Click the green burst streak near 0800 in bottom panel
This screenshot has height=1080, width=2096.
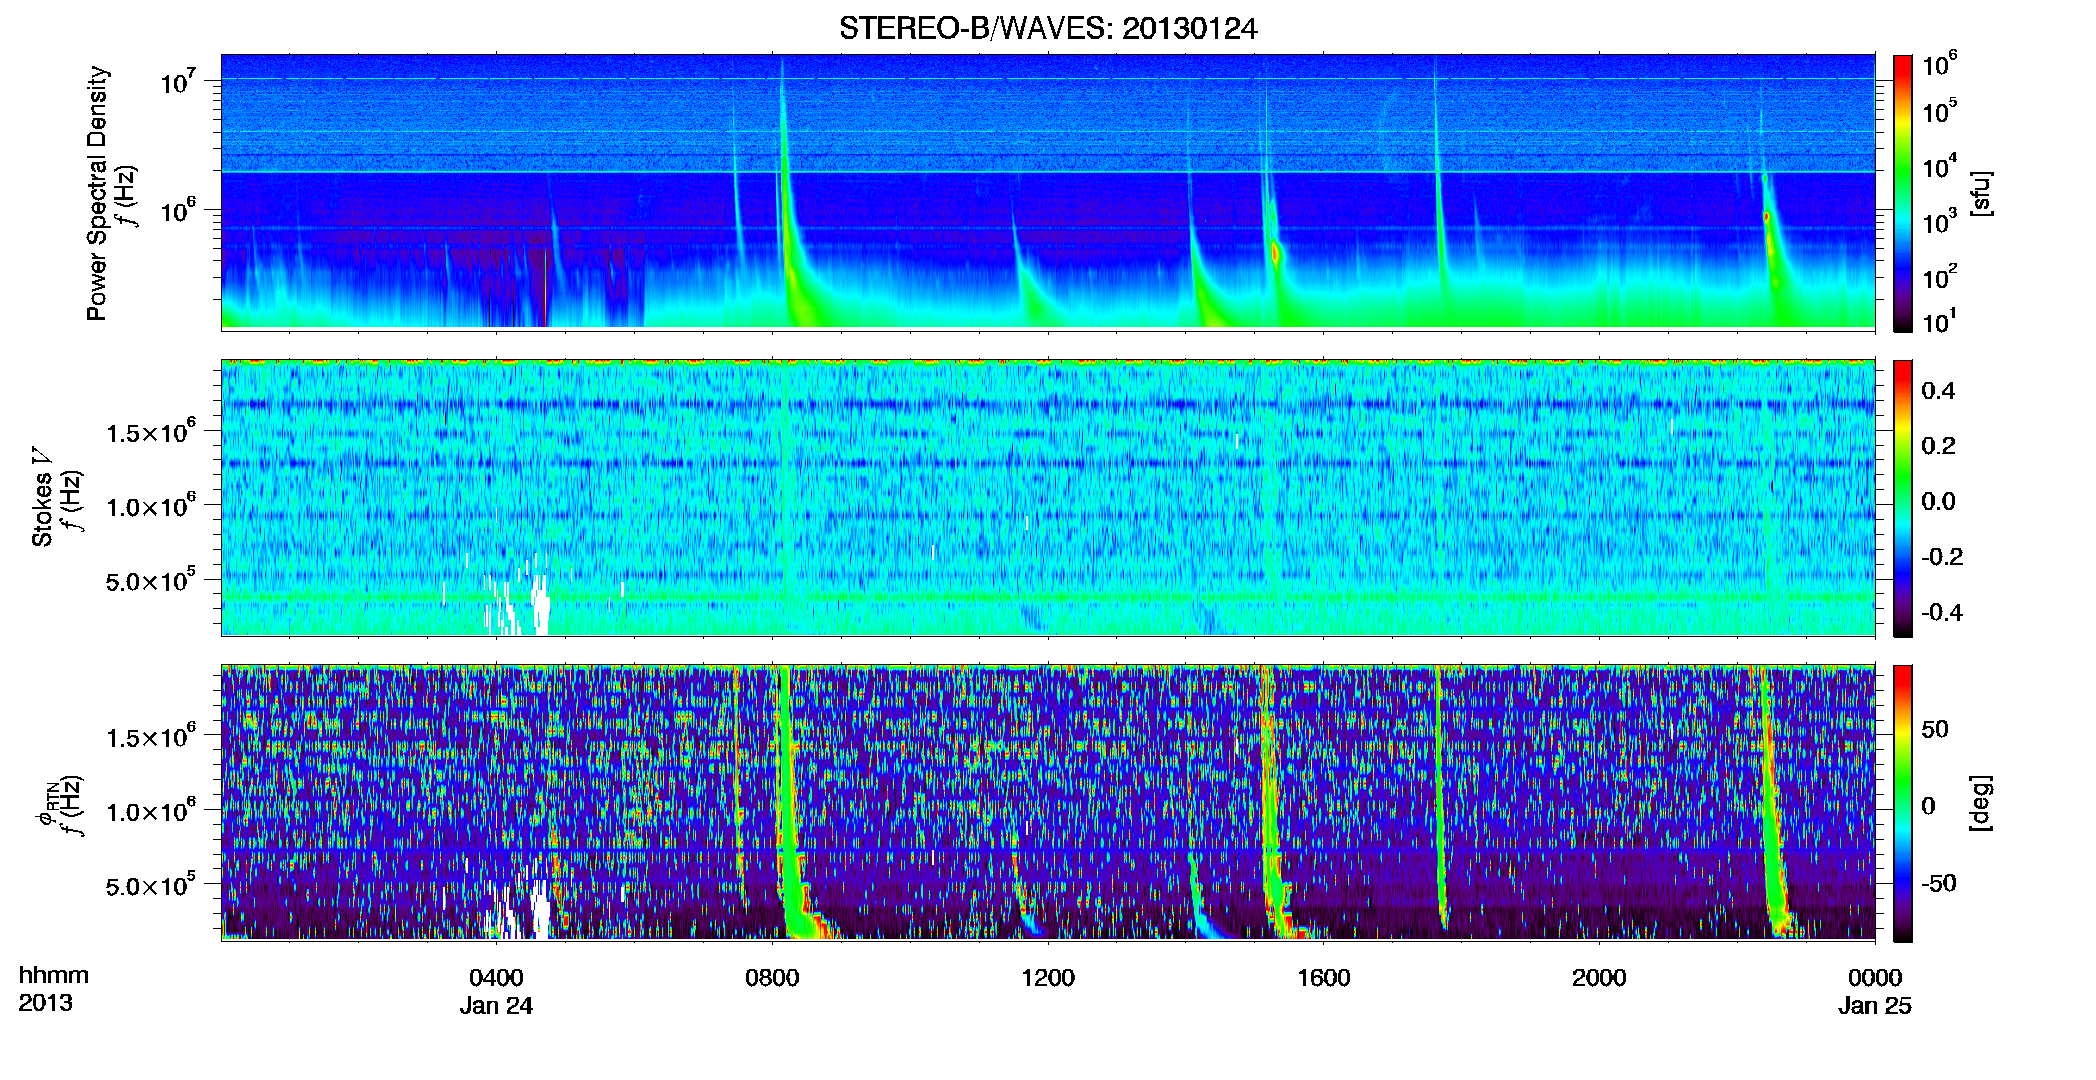pyautogui.click(x=790, y=800)
